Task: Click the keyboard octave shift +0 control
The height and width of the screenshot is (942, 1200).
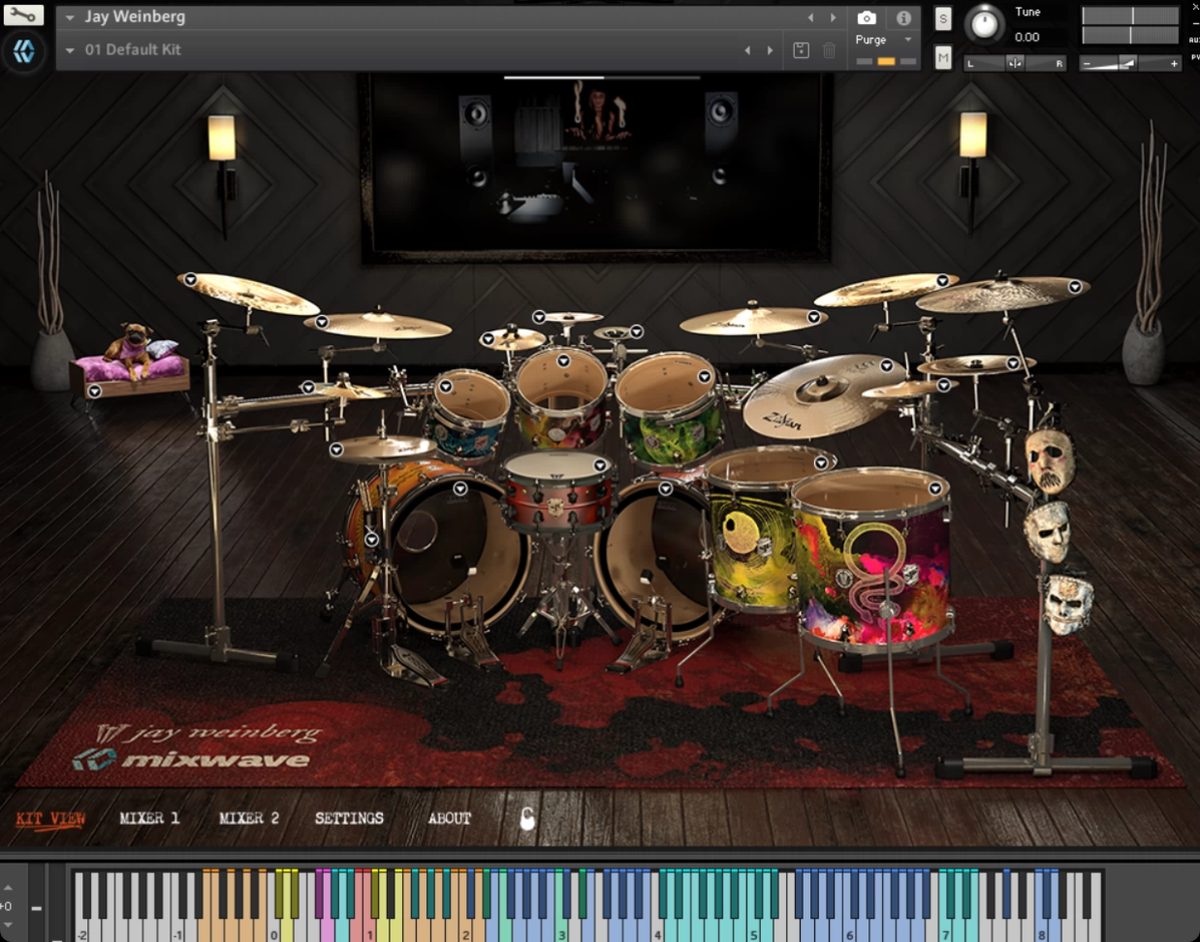Action: click(x=7, y=907)
